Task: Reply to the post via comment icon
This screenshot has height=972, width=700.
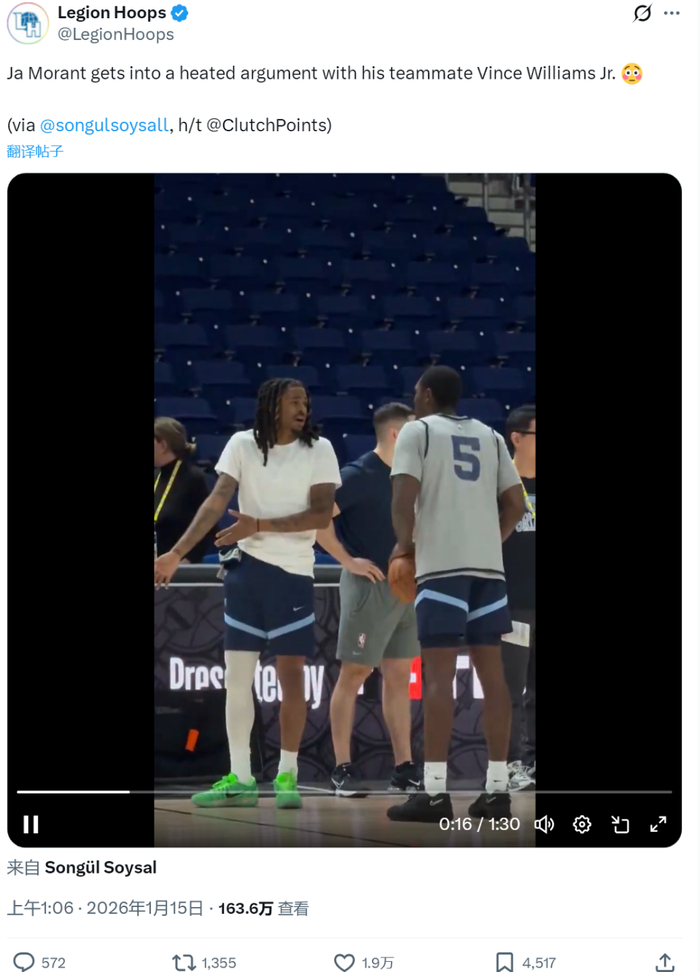Action: (x=24, y=962)
